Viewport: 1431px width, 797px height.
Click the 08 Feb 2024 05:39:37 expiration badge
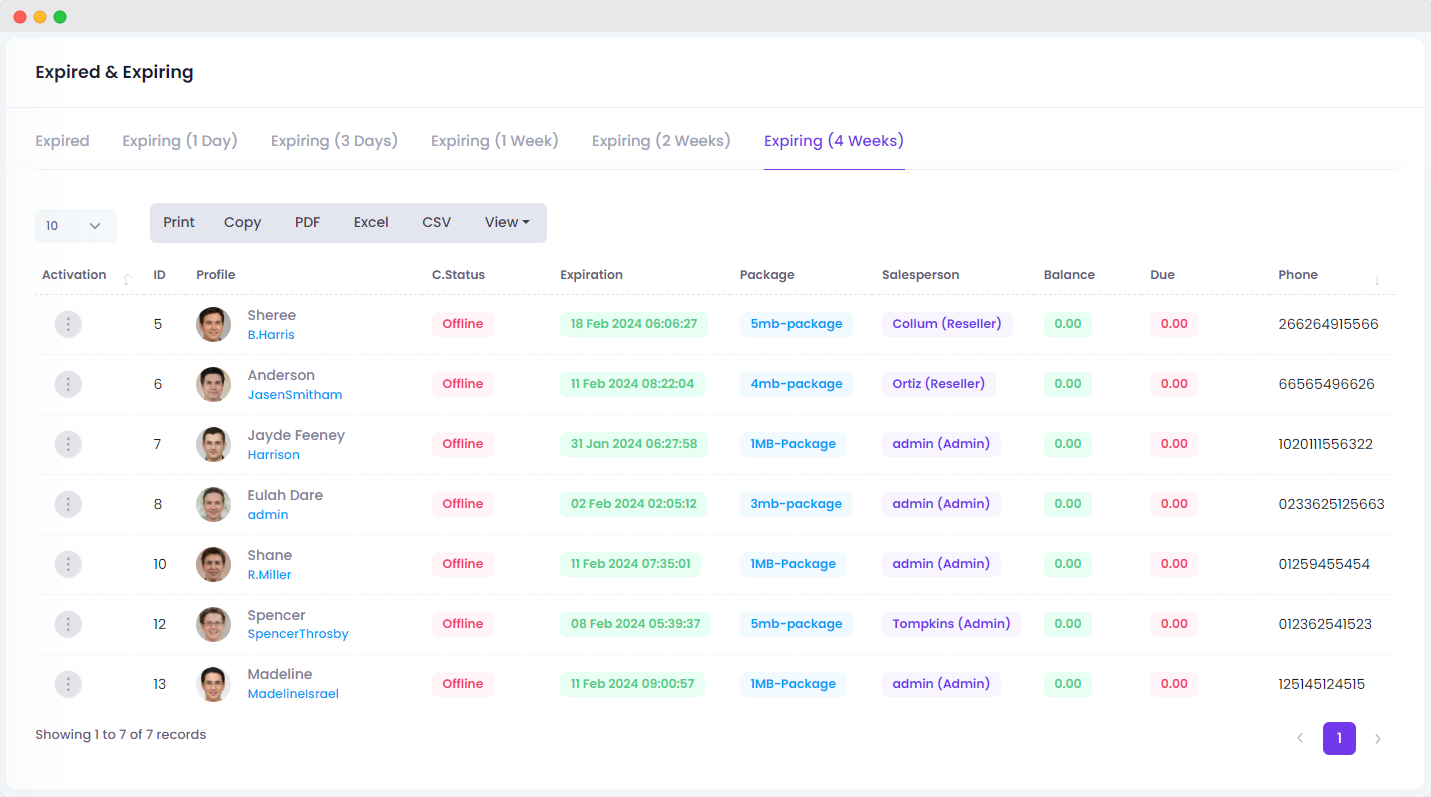point(635,624)
